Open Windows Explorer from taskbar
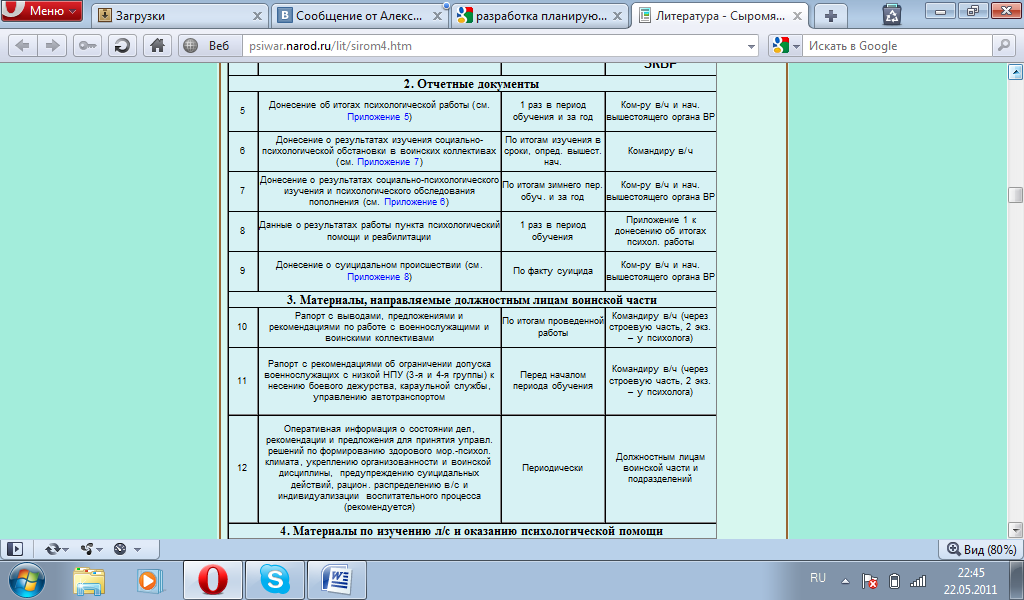 (89, 580)
